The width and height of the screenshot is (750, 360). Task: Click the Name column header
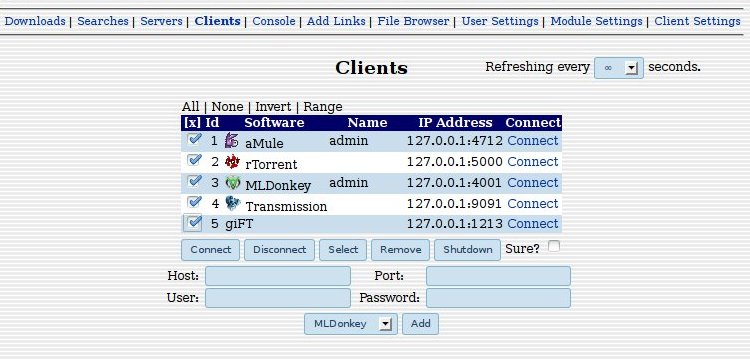(367, 123)
